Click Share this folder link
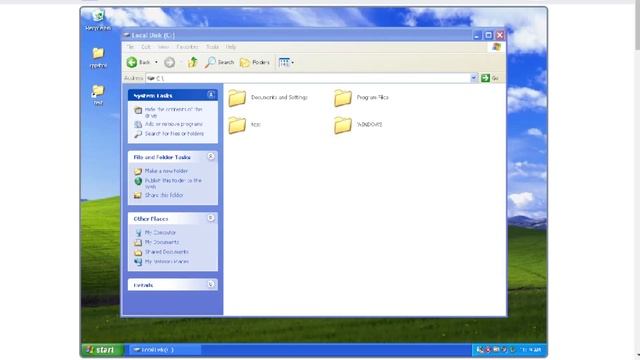Viewport: 640px width, 360px height. [164, 196]
